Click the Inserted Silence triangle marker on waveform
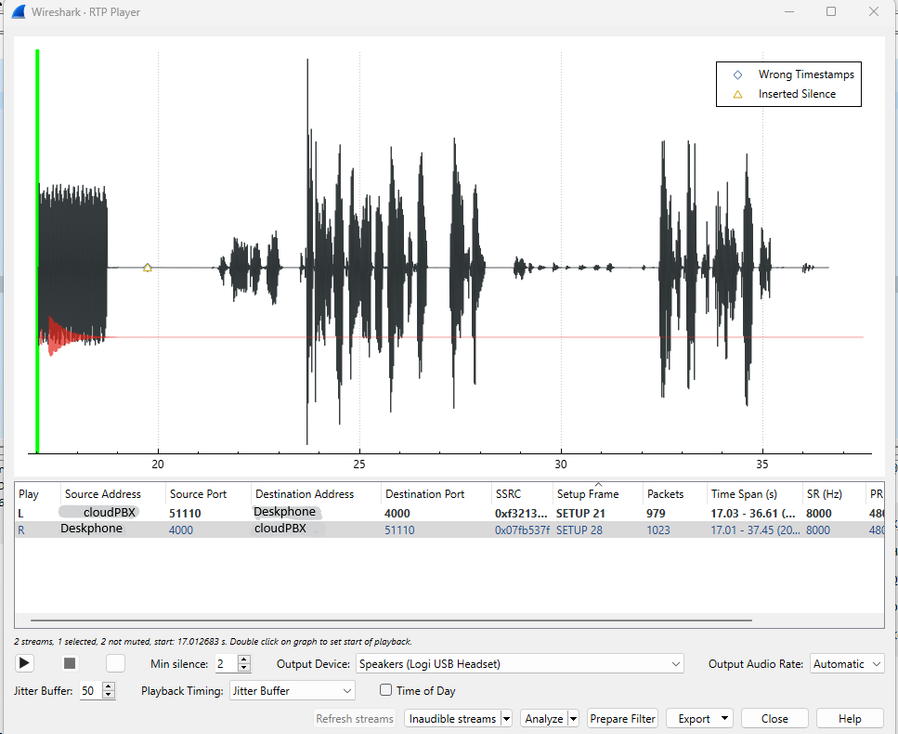Viewport: 898px width, 734px height. (x=148, y=267)
